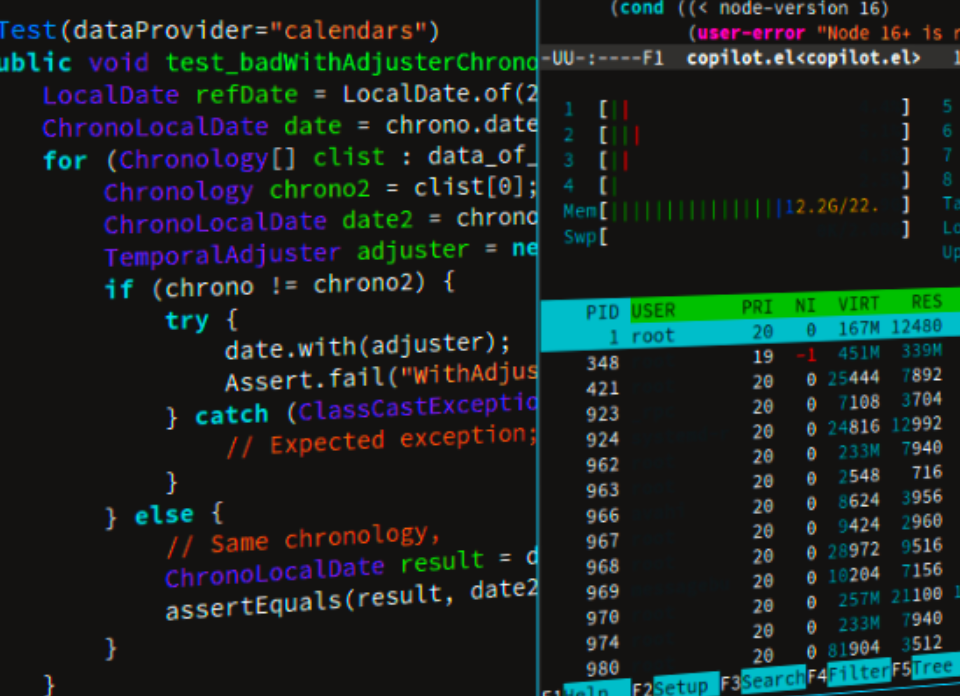Select the process row with PID 924

click(751, 432)
